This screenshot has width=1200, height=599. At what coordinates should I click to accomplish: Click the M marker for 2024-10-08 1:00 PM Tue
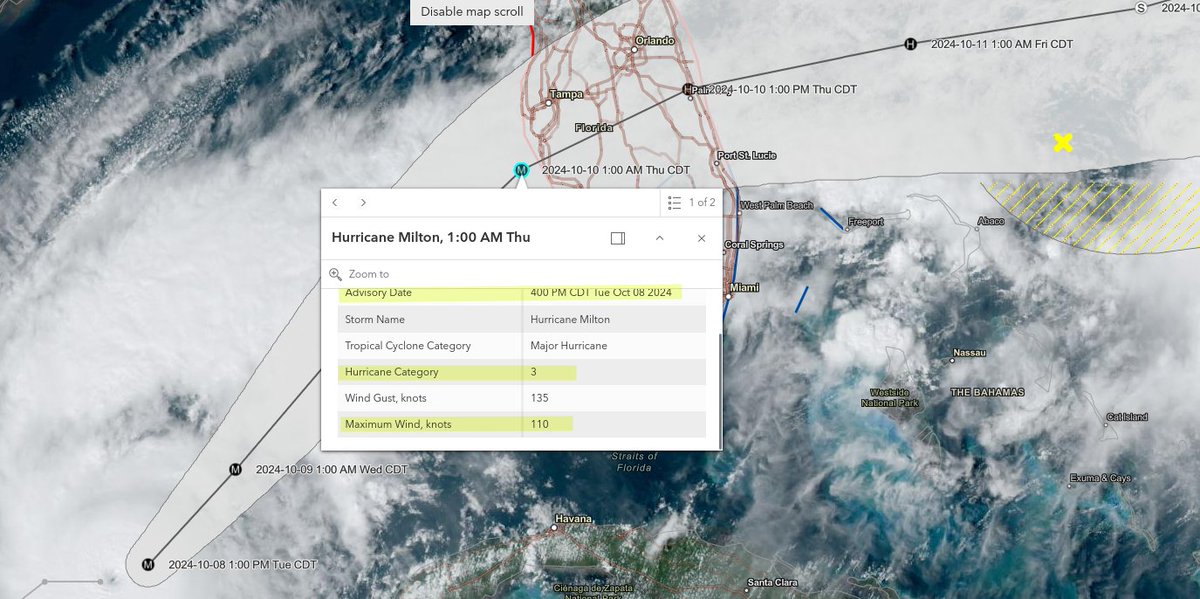[x=148, y=564]
